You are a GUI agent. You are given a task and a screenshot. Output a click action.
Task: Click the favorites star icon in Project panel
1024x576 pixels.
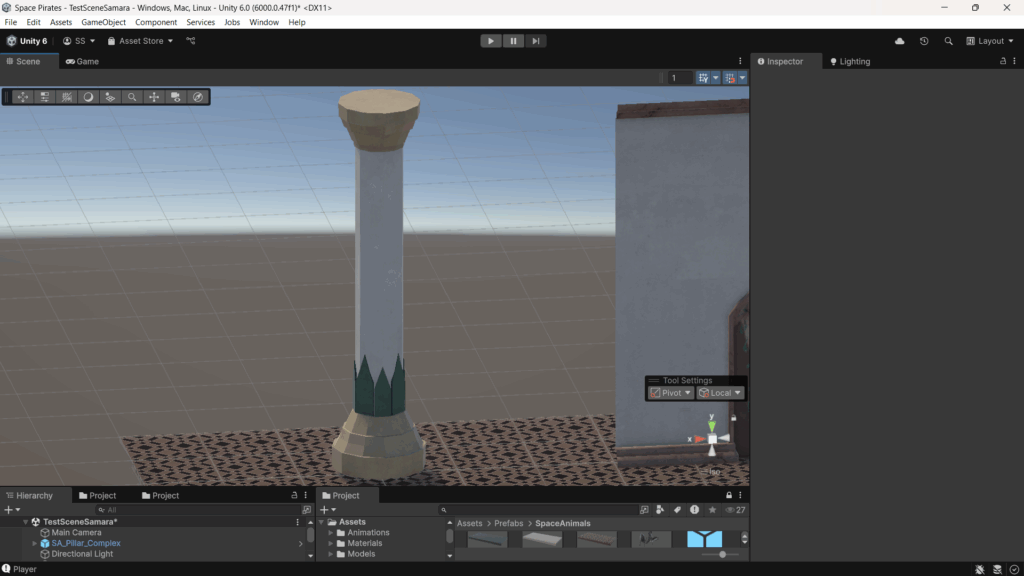[x=712, y=510]
